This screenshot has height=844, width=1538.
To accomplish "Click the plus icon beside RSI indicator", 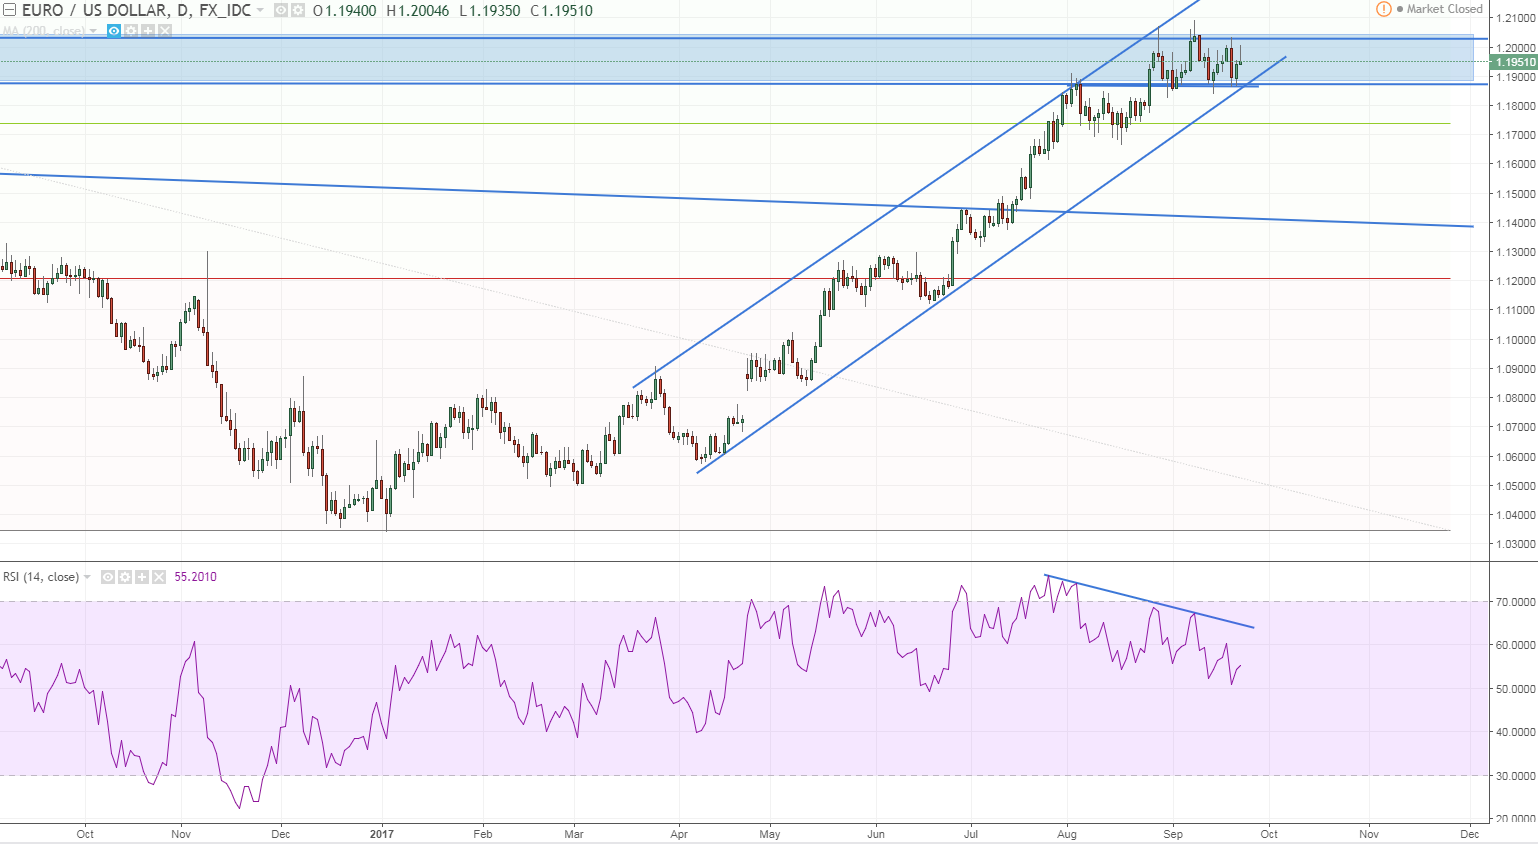I will (x=142, y=577).
